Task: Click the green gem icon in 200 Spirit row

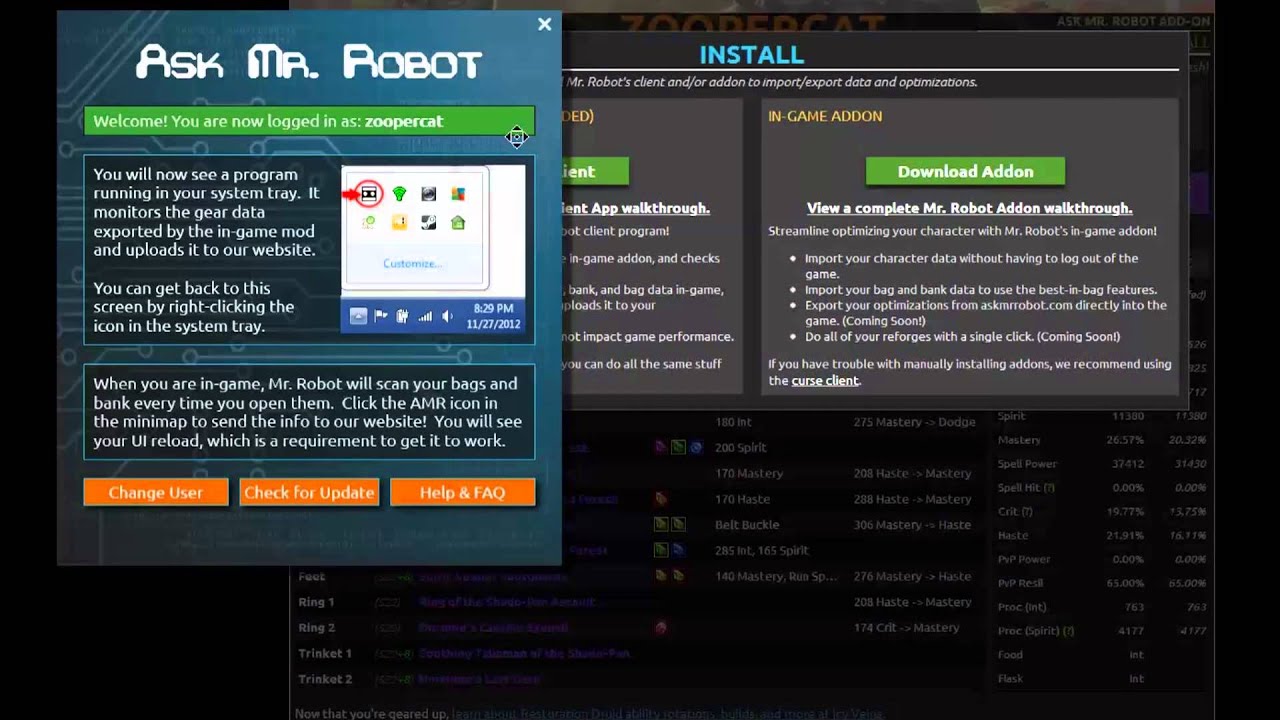Action: tap(678, 447)
